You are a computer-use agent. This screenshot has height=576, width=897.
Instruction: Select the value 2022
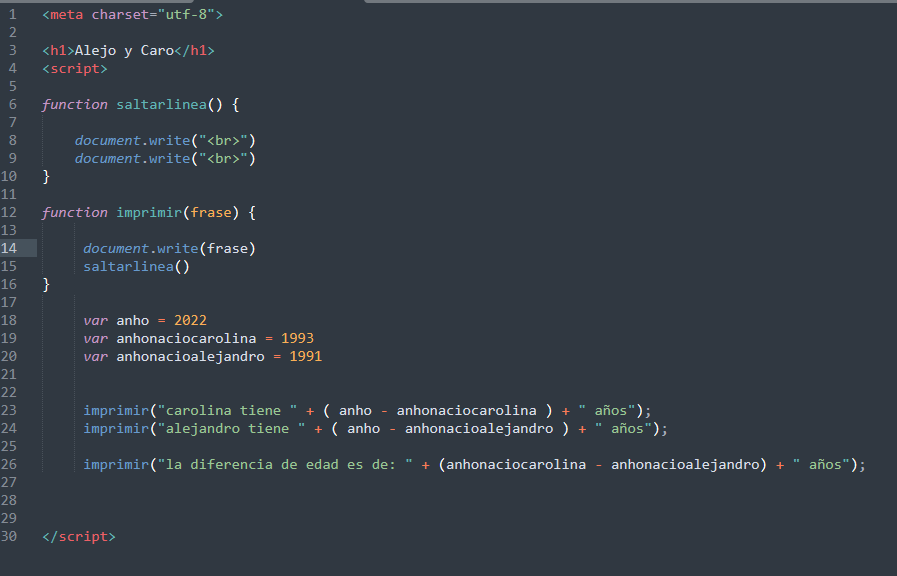[190, 320]
